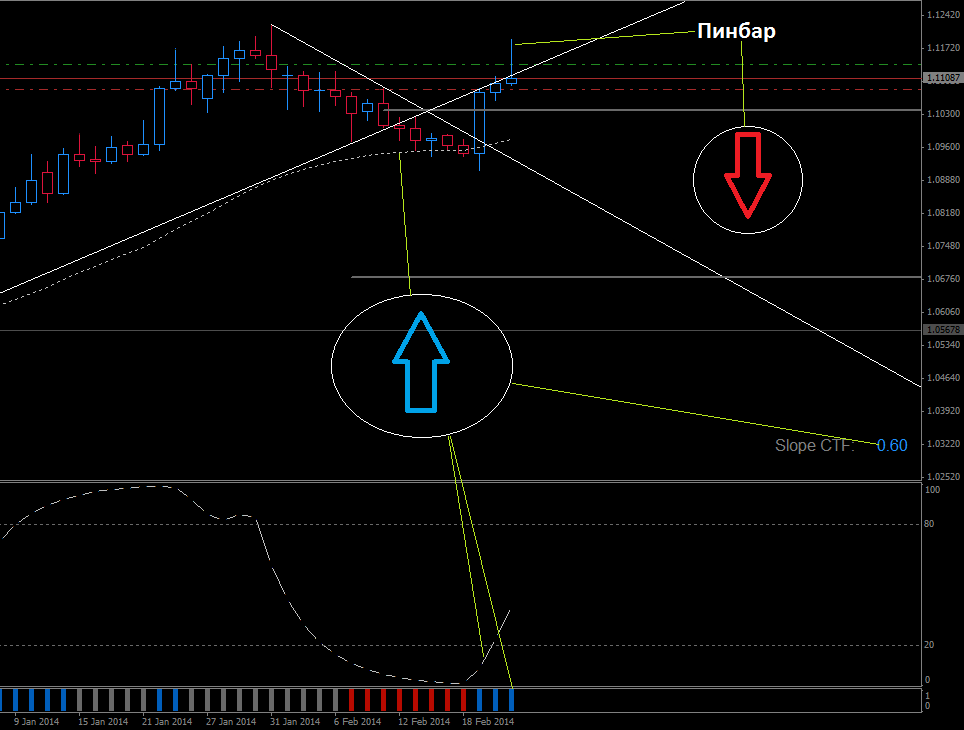Click the Slope CTF label
This screenshot has width=964, height=730.
815,445
